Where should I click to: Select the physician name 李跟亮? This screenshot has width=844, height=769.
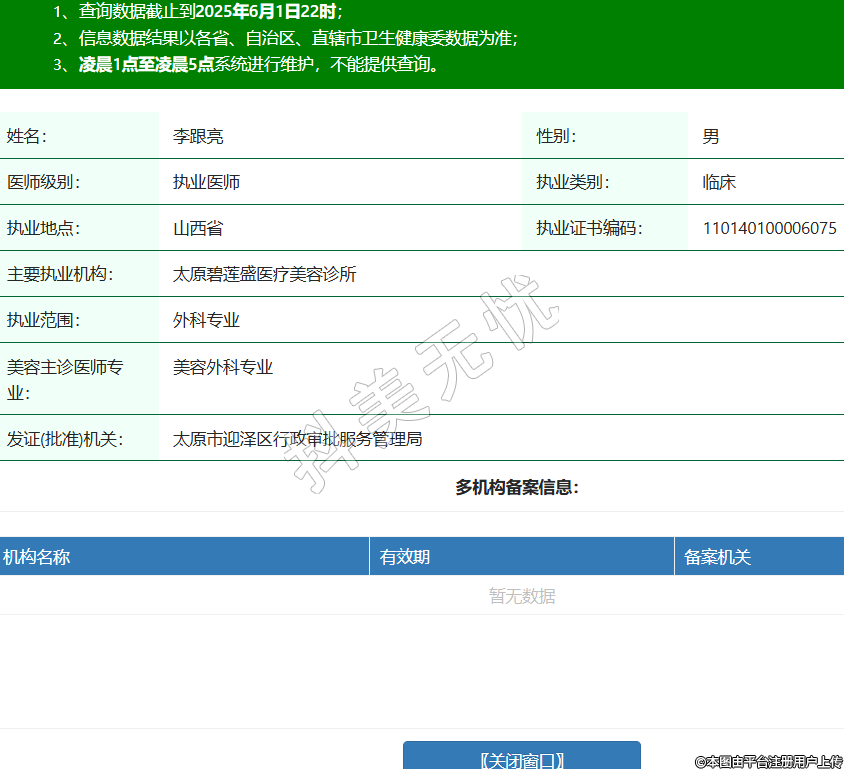pos(198,136)
